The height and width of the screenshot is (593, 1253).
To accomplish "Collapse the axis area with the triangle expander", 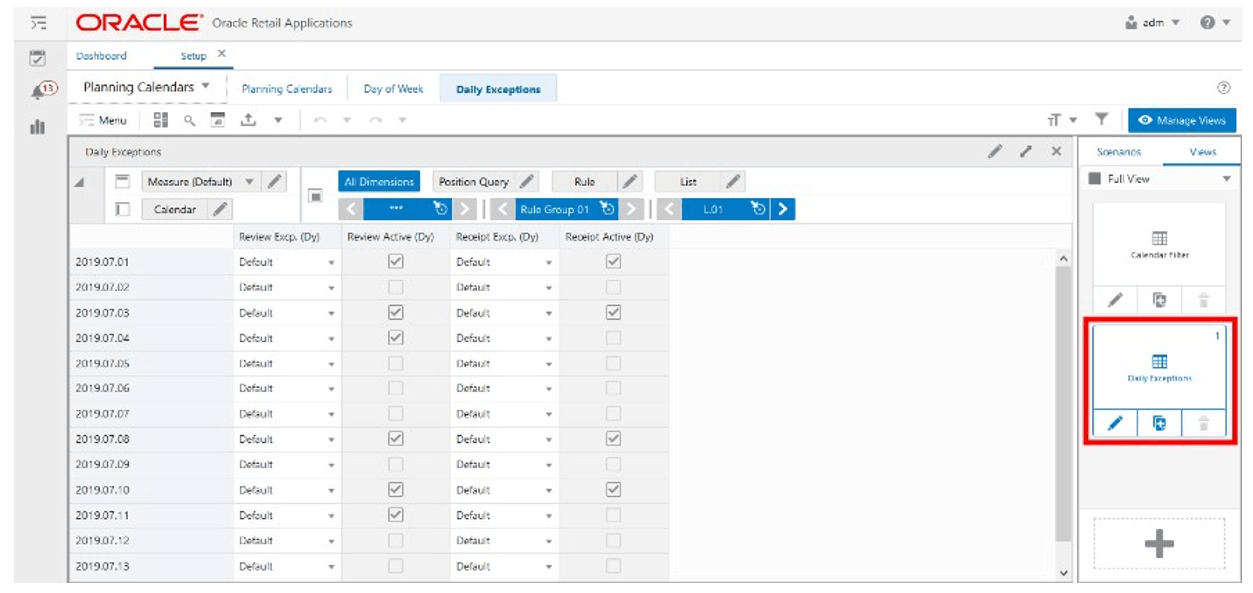I will (x=80, y=182).
